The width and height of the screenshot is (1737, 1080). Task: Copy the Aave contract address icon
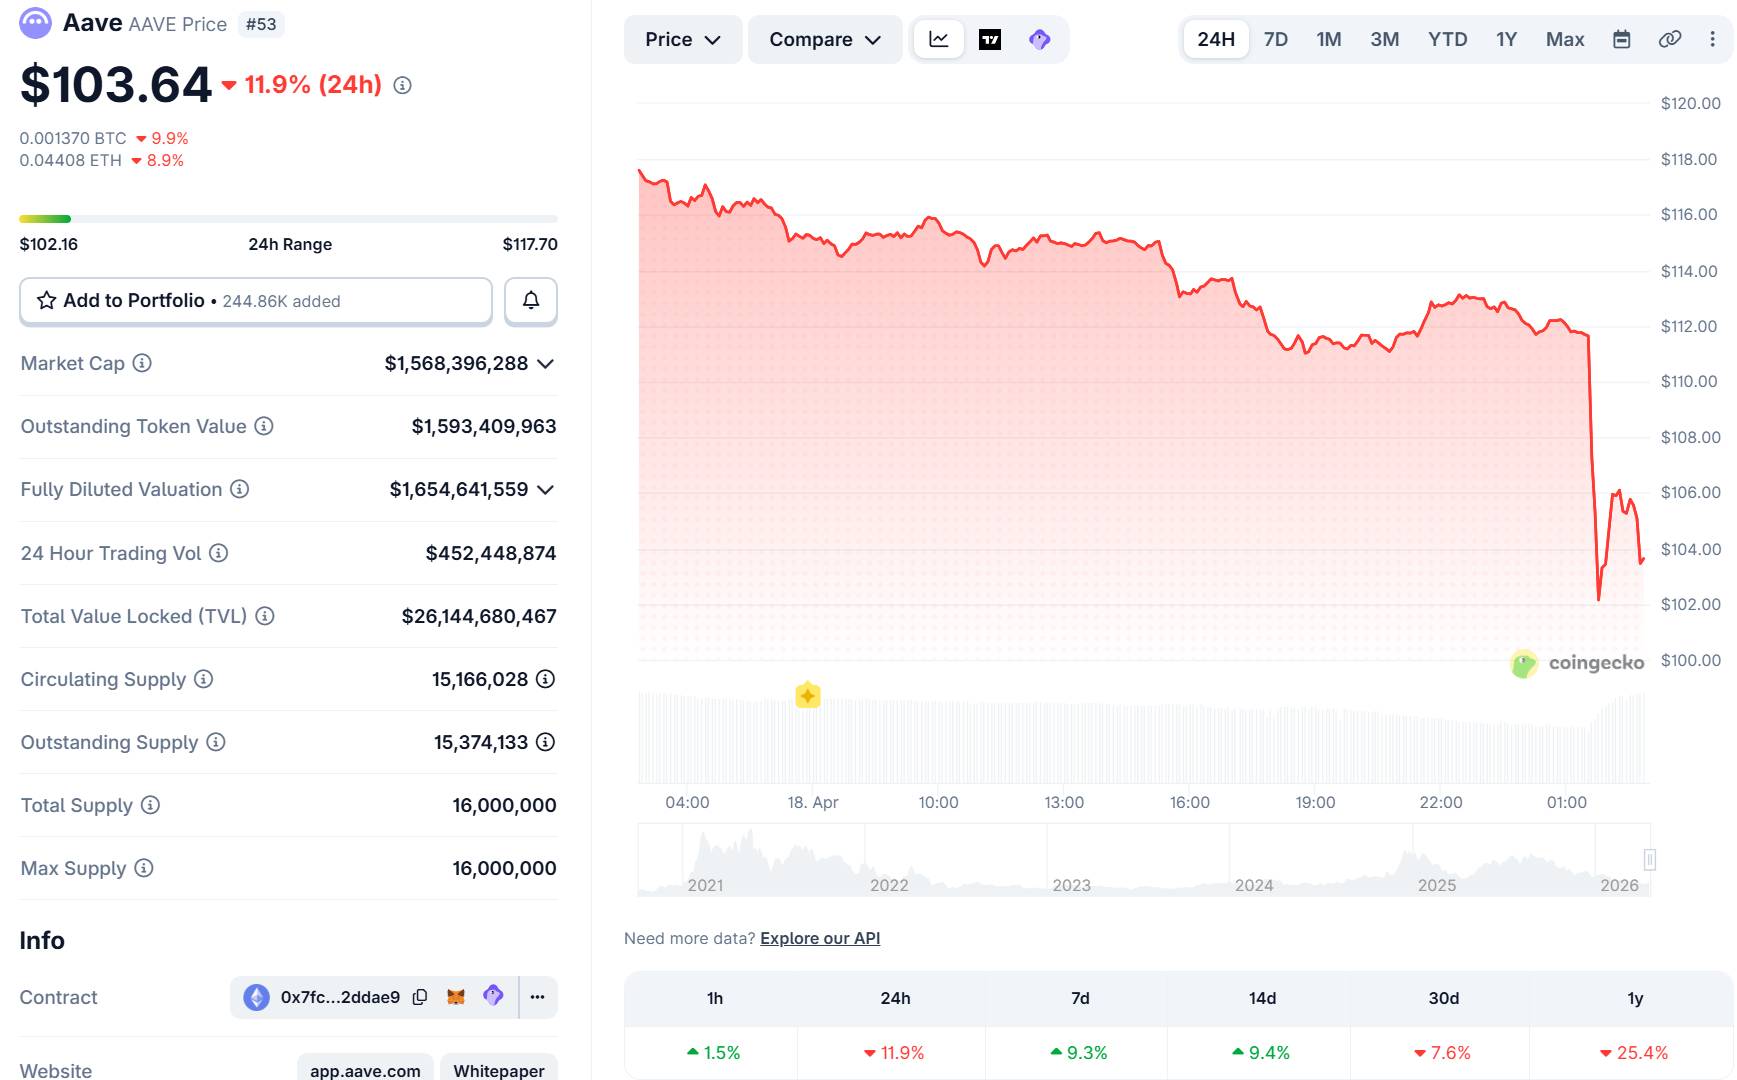click(x=419, y=997)
